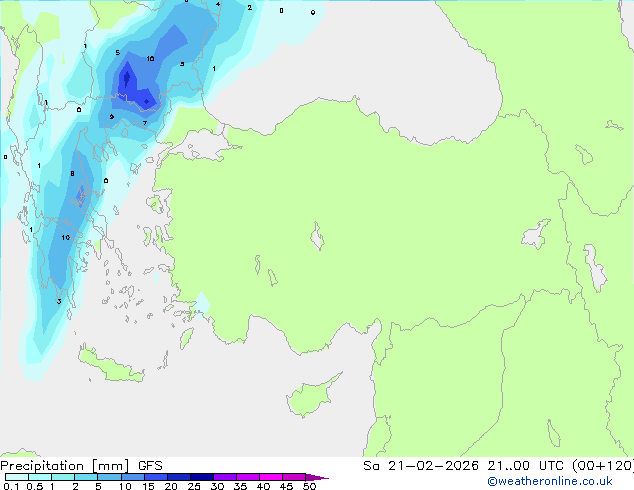Click the map value "7" on the map
Screen dimensions: 634x490
[x=145, y=123]
